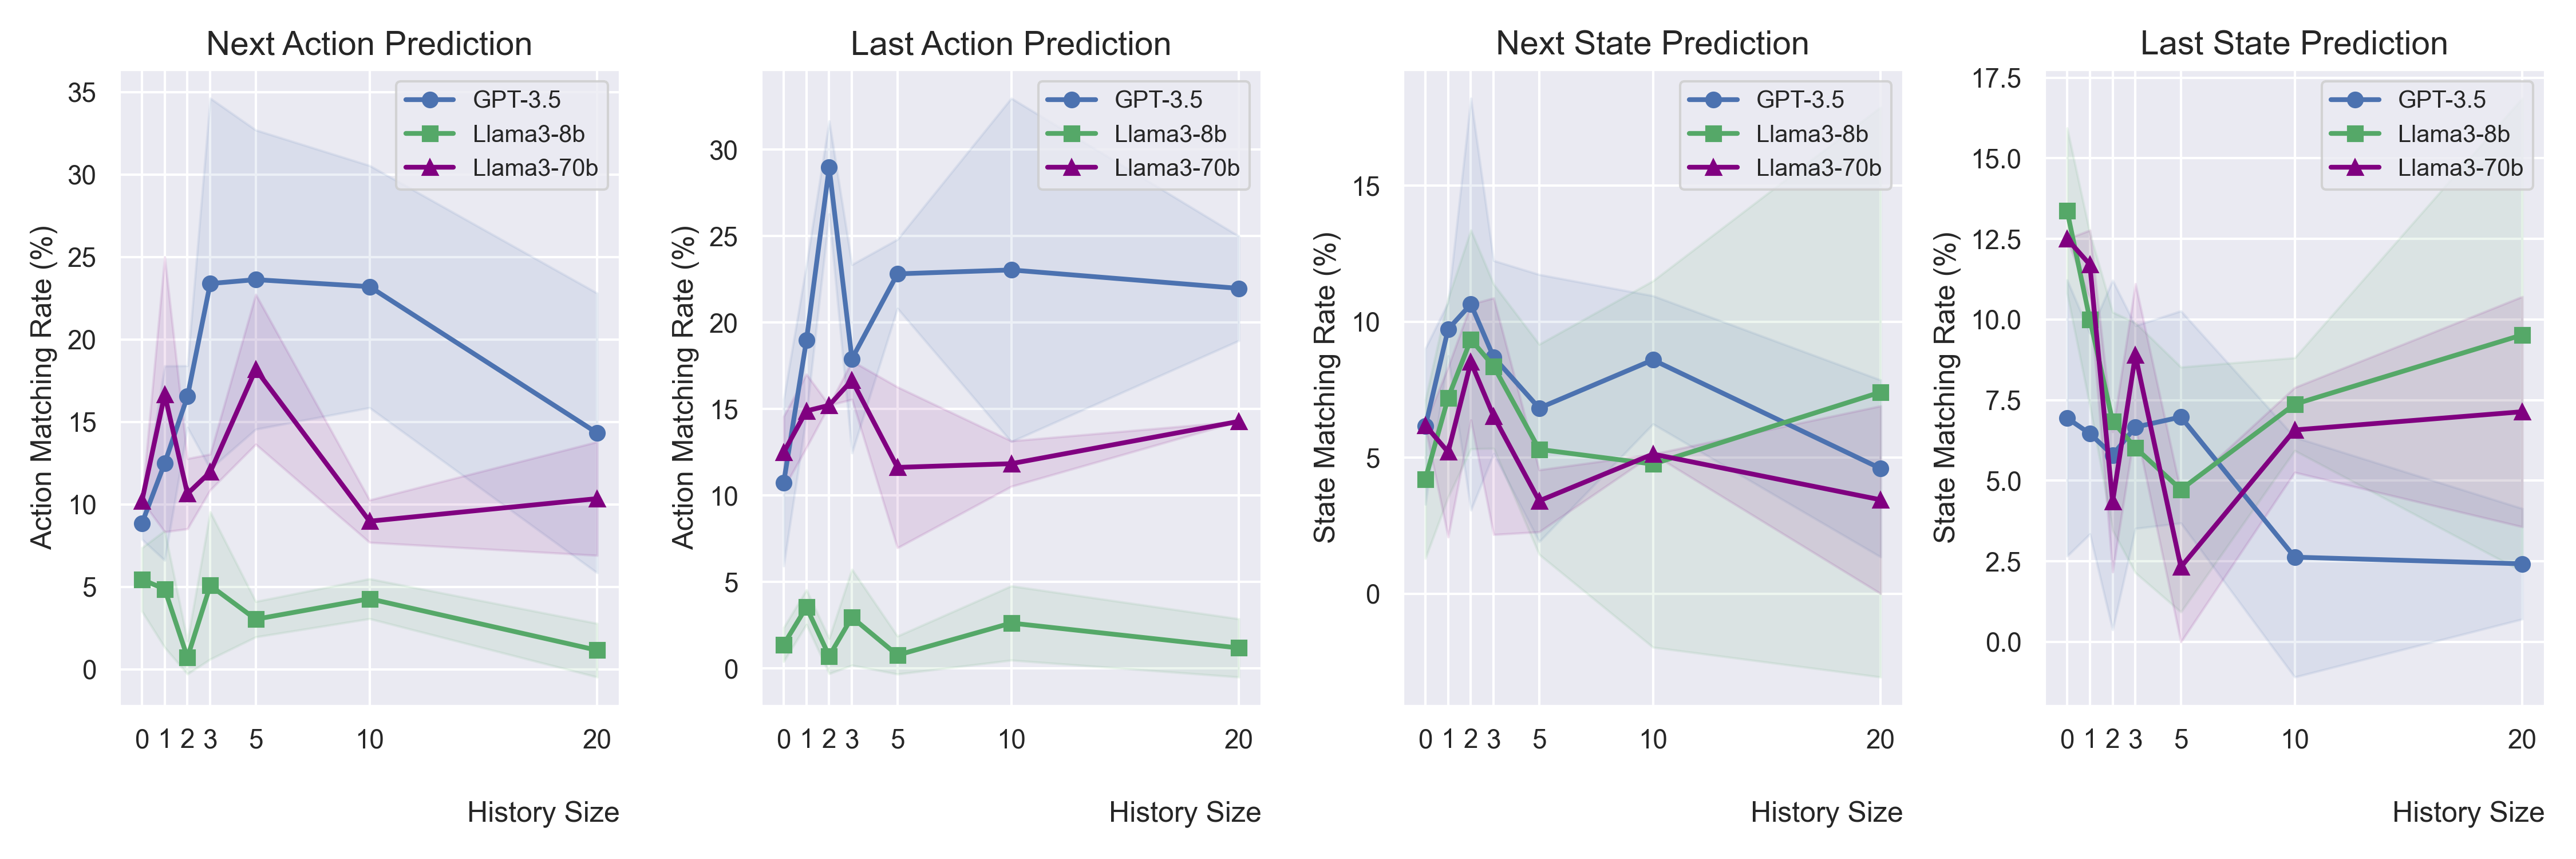Image resolution: width=2576 pixels, height=859 pixels.
Task: Click Llama3-8b square legend marker in Last Action Prediction
Action: pos(1072,134)
